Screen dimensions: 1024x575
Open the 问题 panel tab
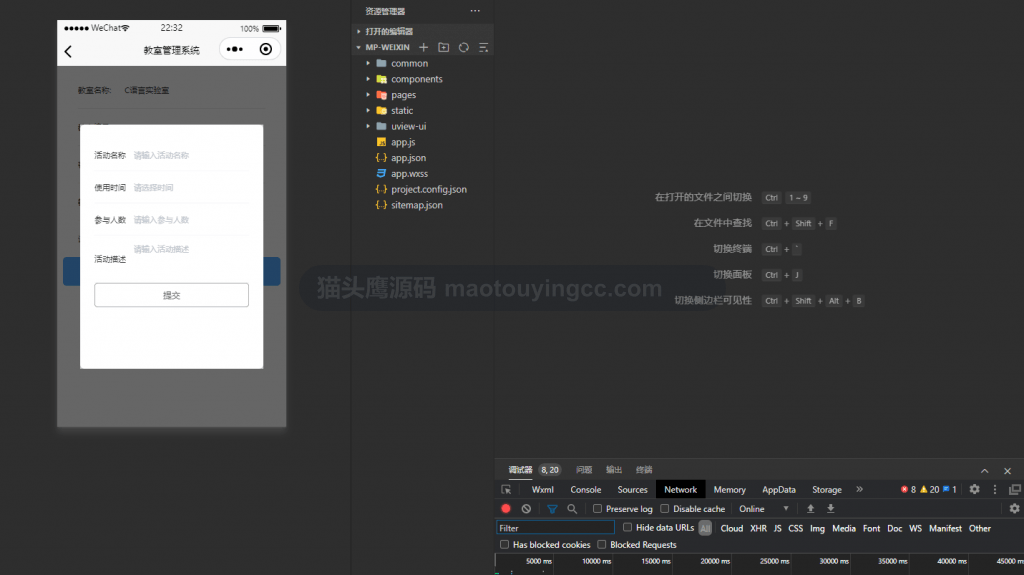584,470
